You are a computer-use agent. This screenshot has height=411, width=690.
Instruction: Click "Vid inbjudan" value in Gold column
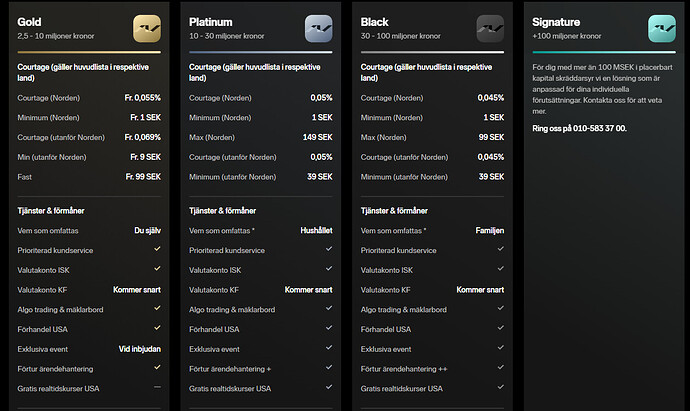tap(139, 349)
